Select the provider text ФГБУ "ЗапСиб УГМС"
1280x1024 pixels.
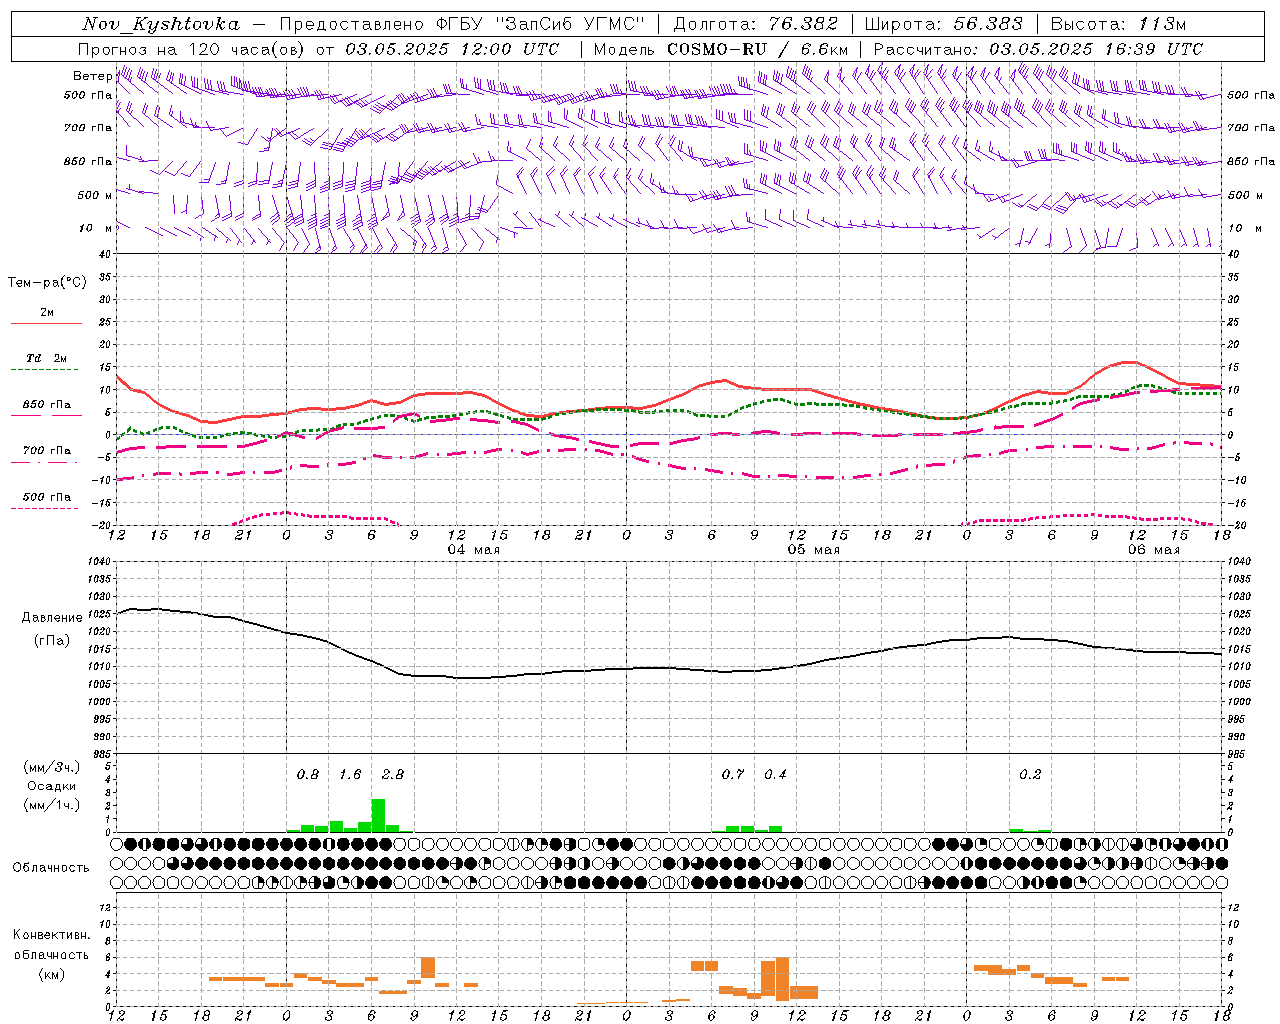(542, 24)
